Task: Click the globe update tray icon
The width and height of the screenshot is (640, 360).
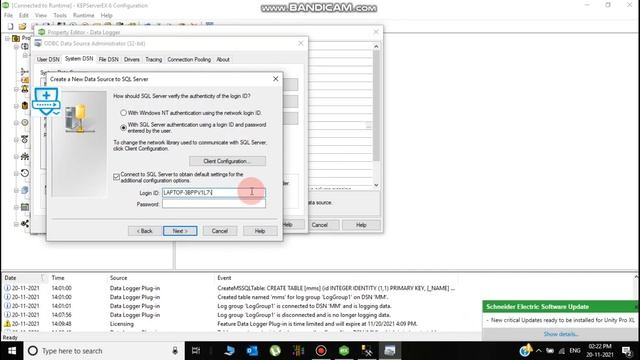Action: pyautogui.click(x=525, y=350)
